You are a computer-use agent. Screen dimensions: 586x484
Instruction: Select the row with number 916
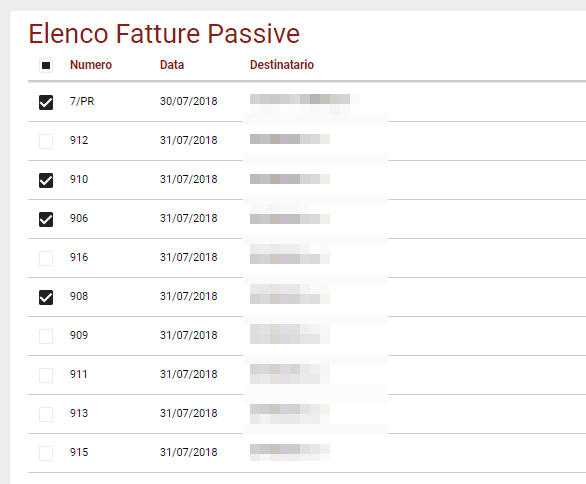coord(307,258)
